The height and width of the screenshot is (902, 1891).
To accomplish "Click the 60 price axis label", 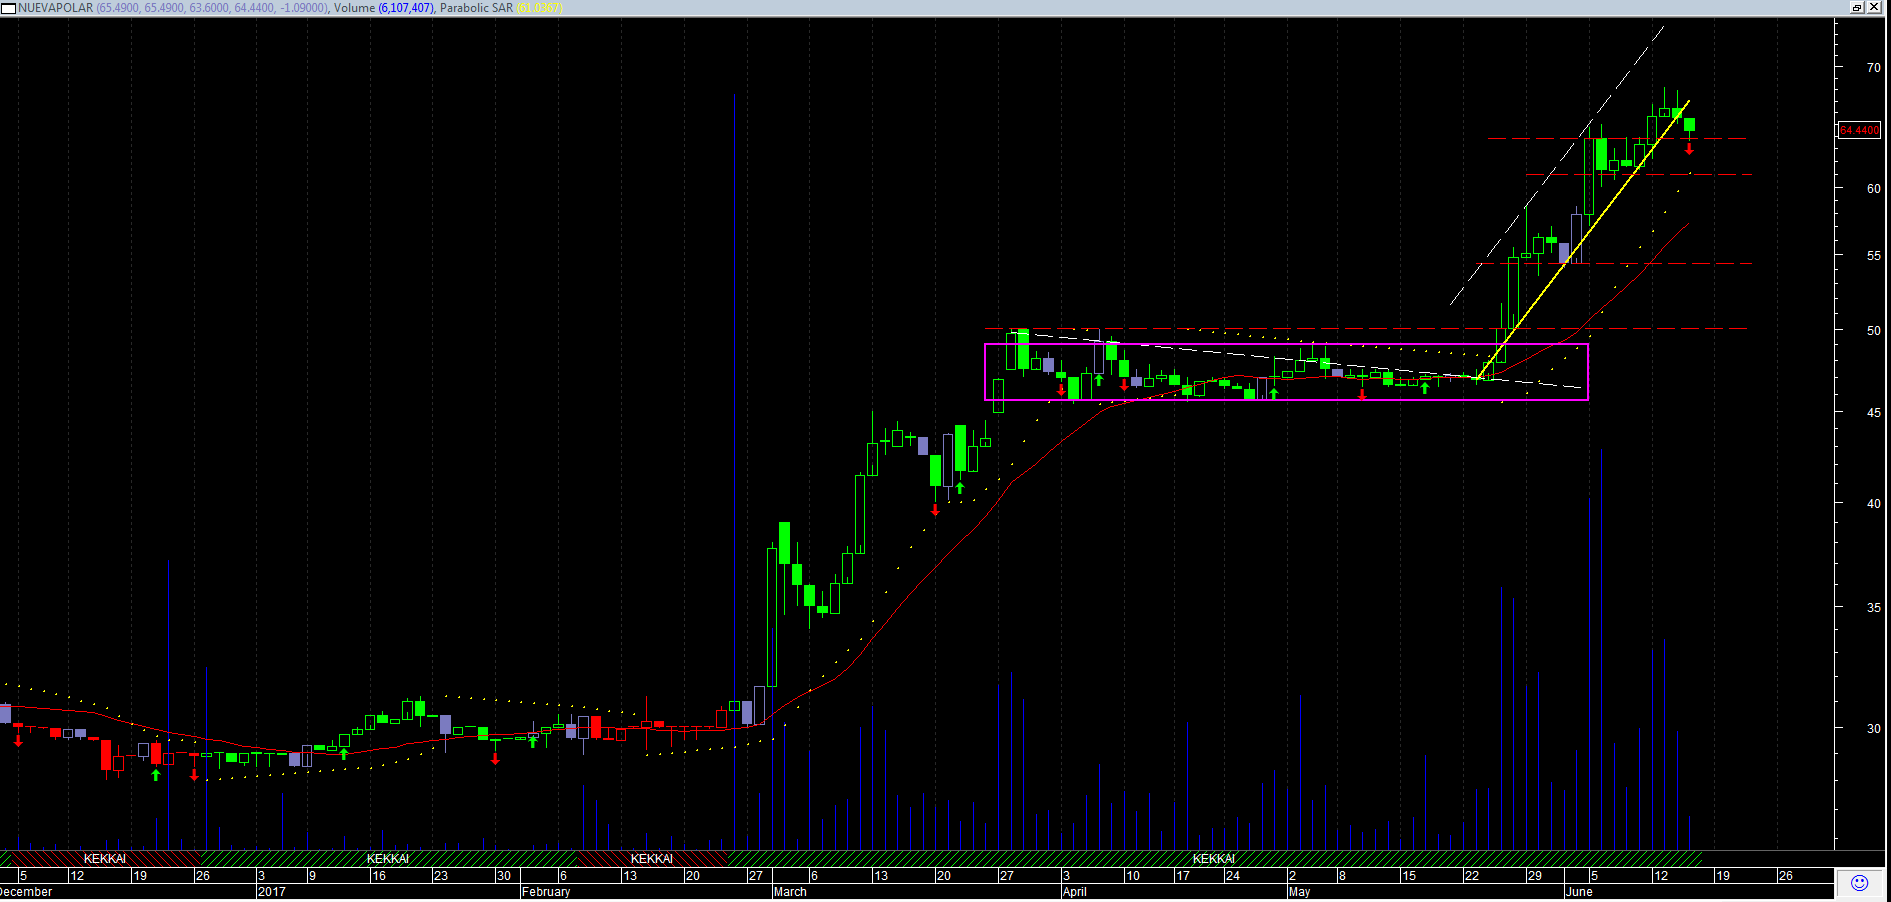I will (x=1873, y=188).
